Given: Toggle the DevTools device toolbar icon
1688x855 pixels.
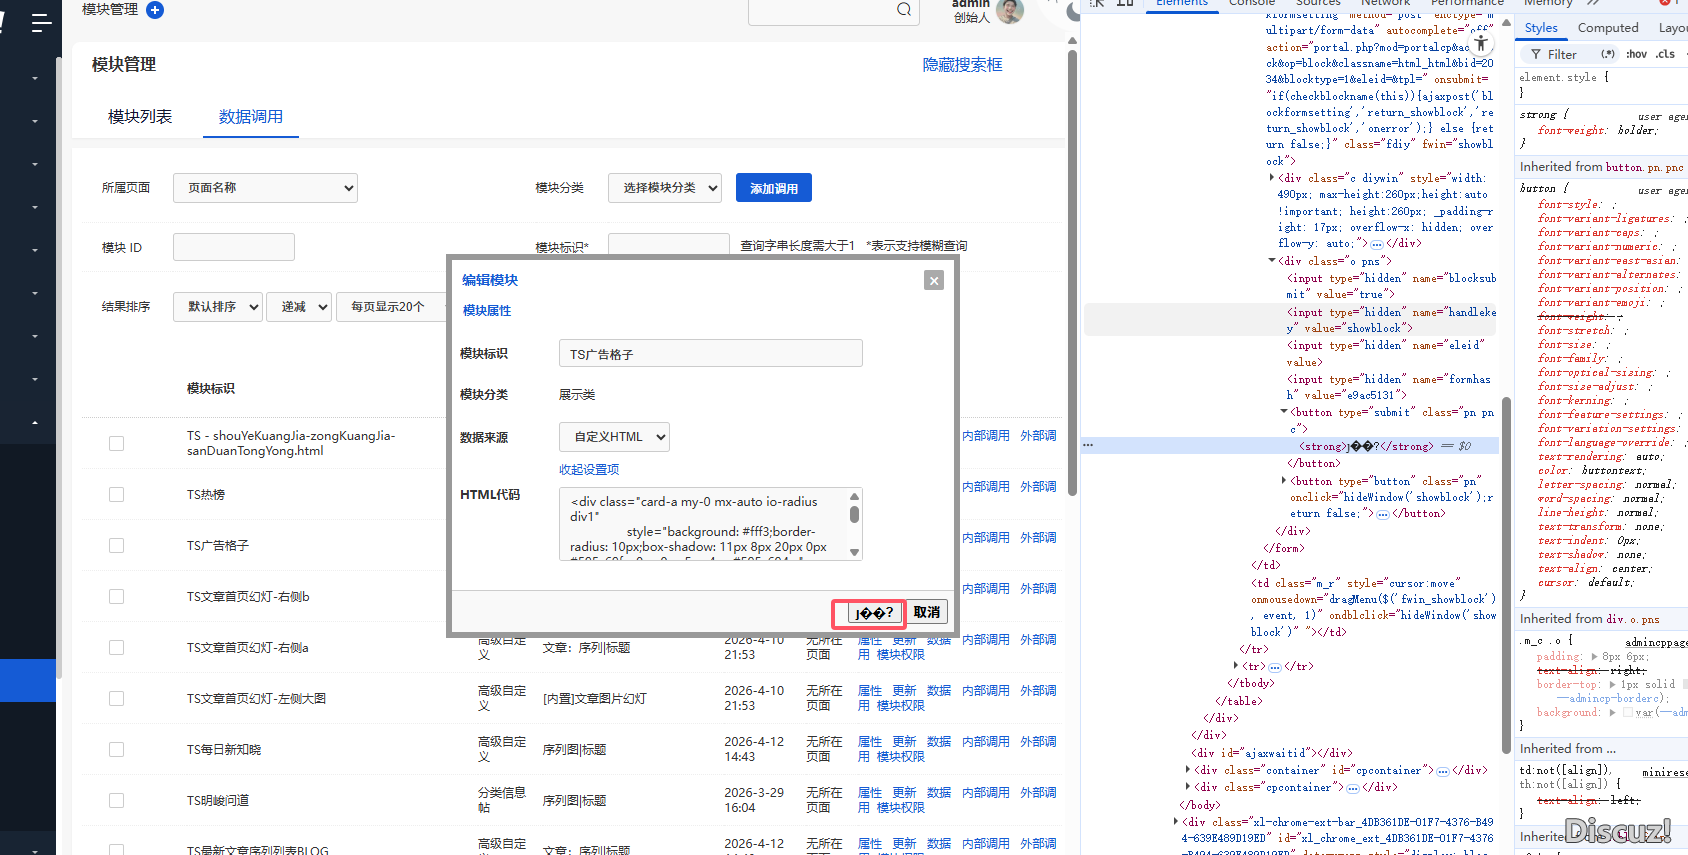Looking at the screenshot, I should [1125, 4].
